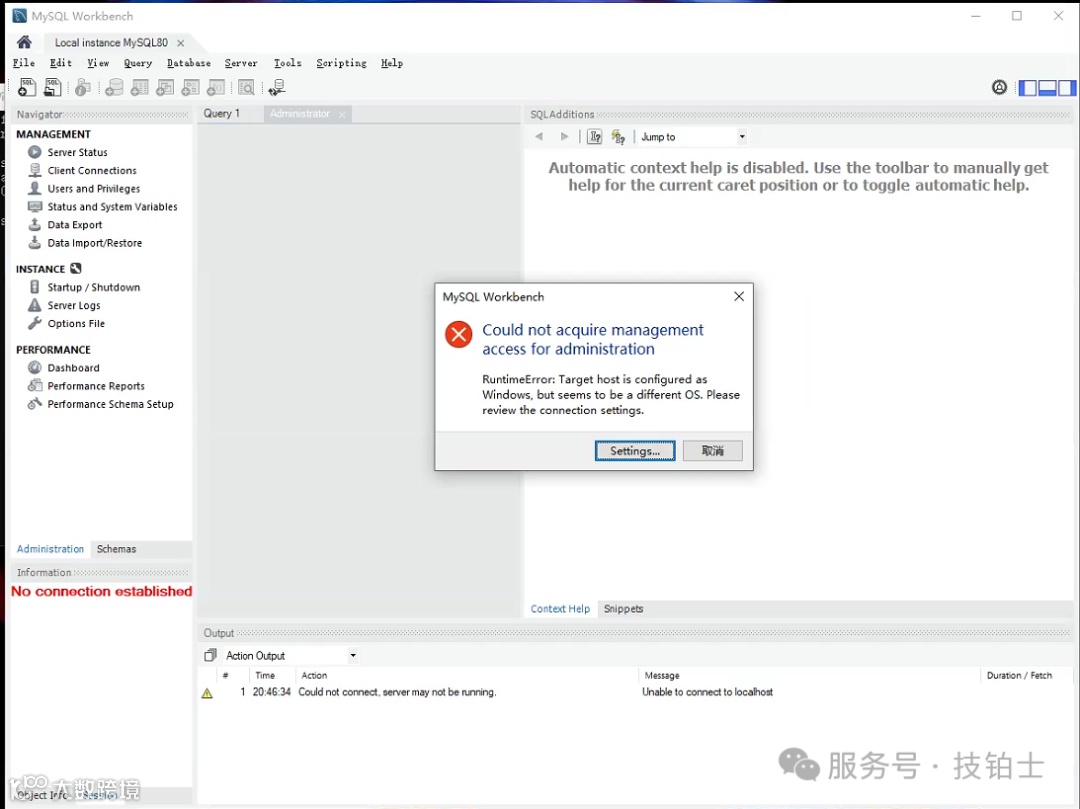
Task: Click the Settings... button in dialog
Action: (x=635, y=451)
